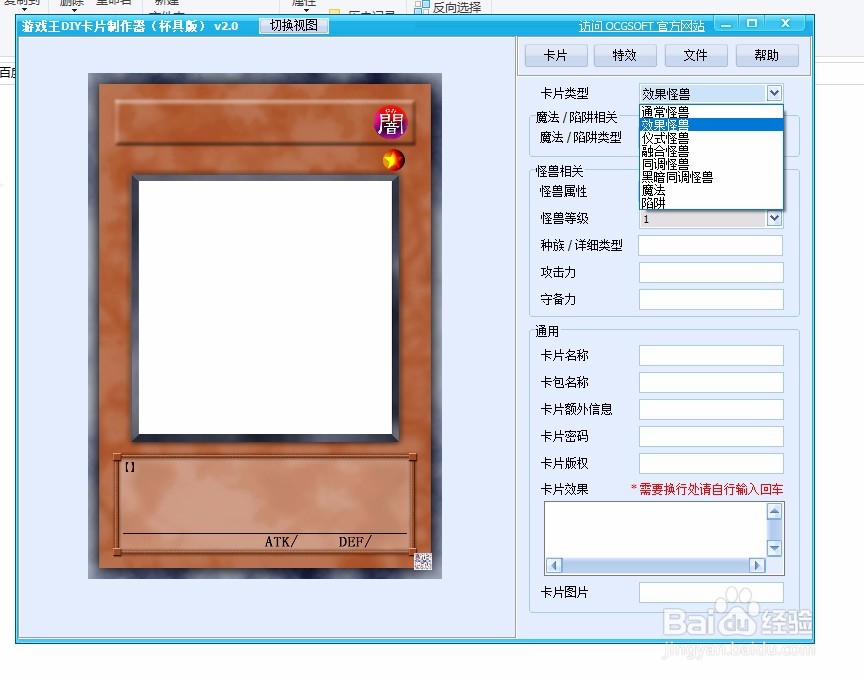
Task: Click the effect box scroll up arrow
Action: [x=774, y=511]
